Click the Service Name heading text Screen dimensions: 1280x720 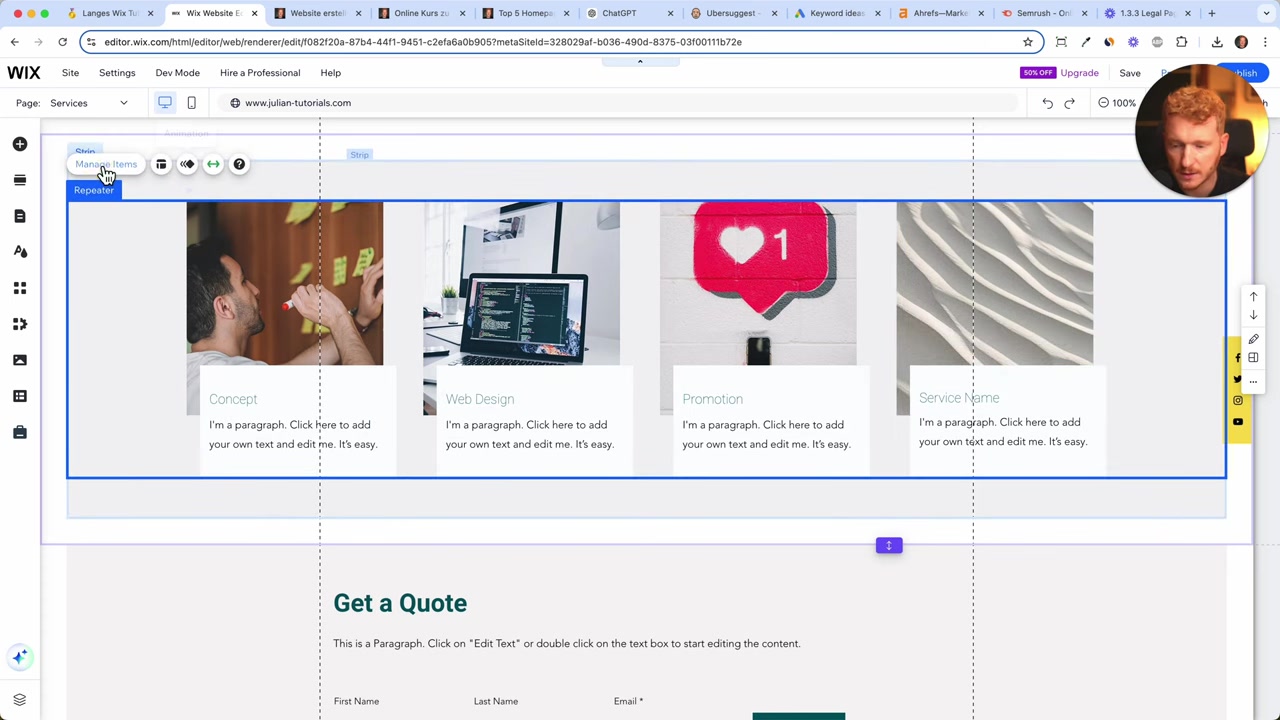point(959,398)
